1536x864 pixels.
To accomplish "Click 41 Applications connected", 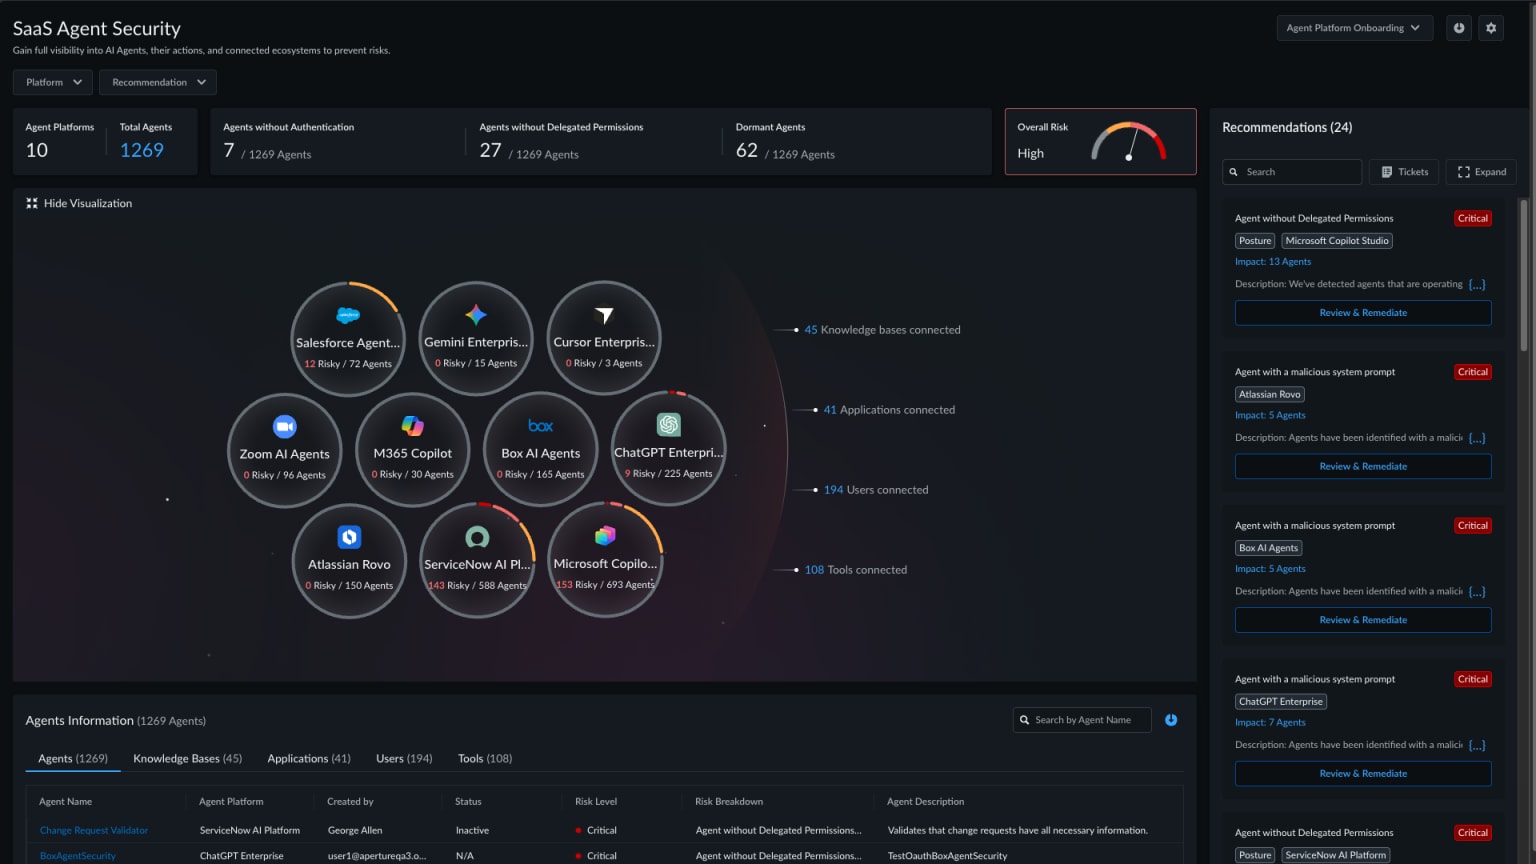I will pyautogui.click(x=889, y=410).
